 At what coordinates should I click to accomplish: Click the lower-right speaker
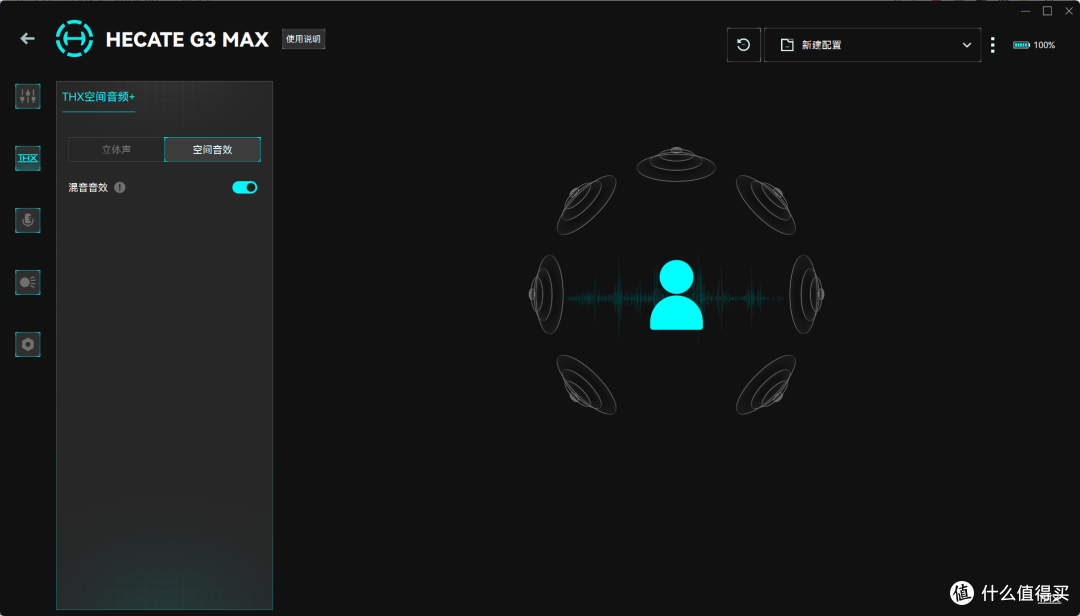tap(766, 384)
